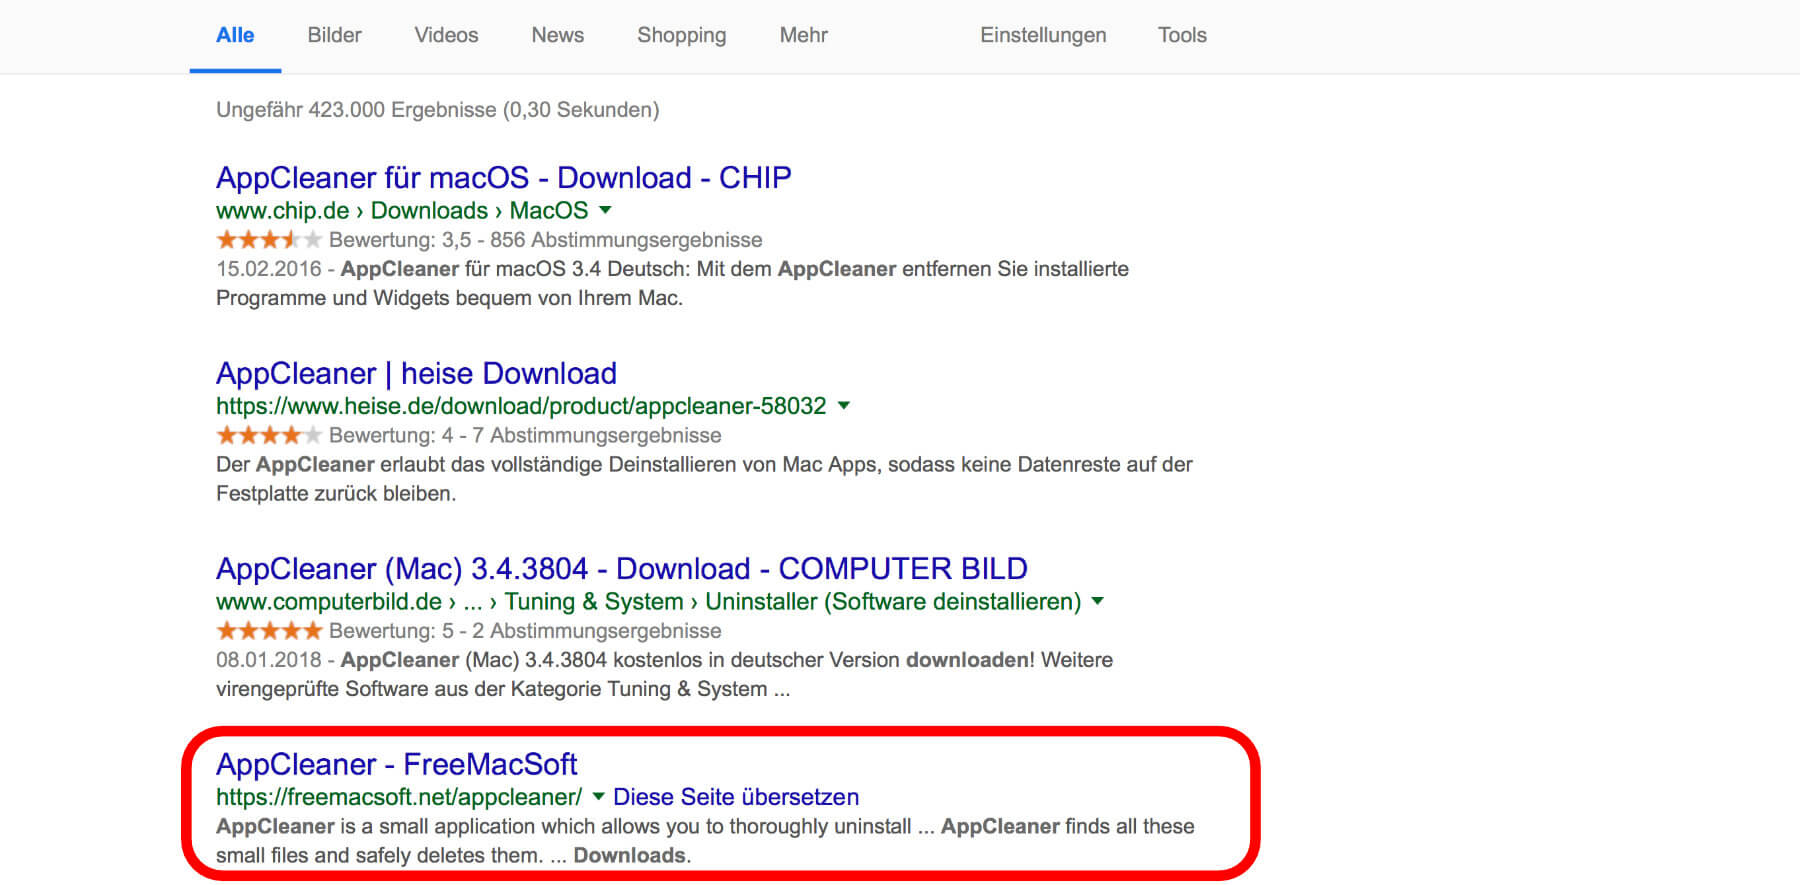Click the 3,5 star rating for CHIP
Viewport: 1800px width, 885px height.
click(x=269, y=239)
